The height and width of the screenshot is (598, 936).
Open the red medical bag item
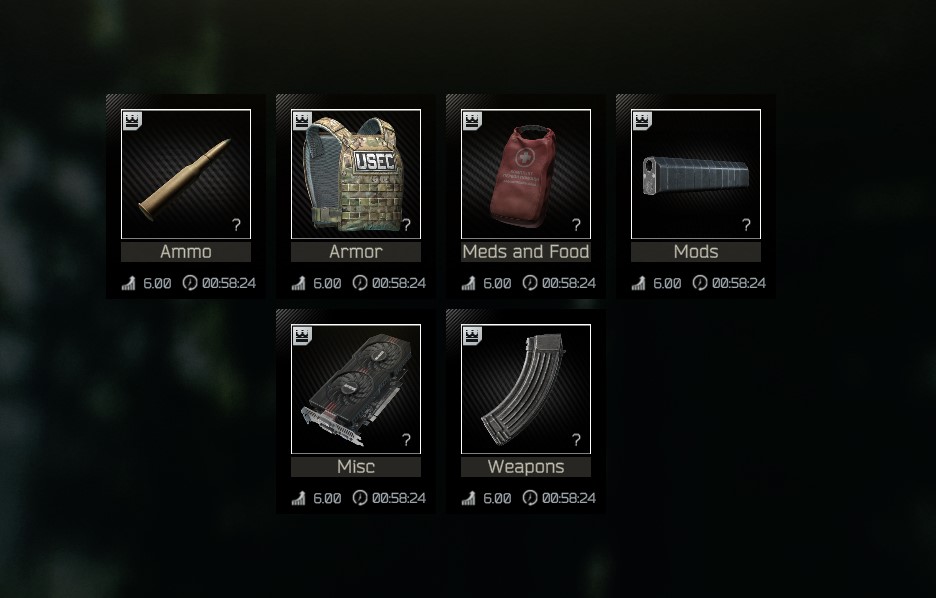coord(526,174)
